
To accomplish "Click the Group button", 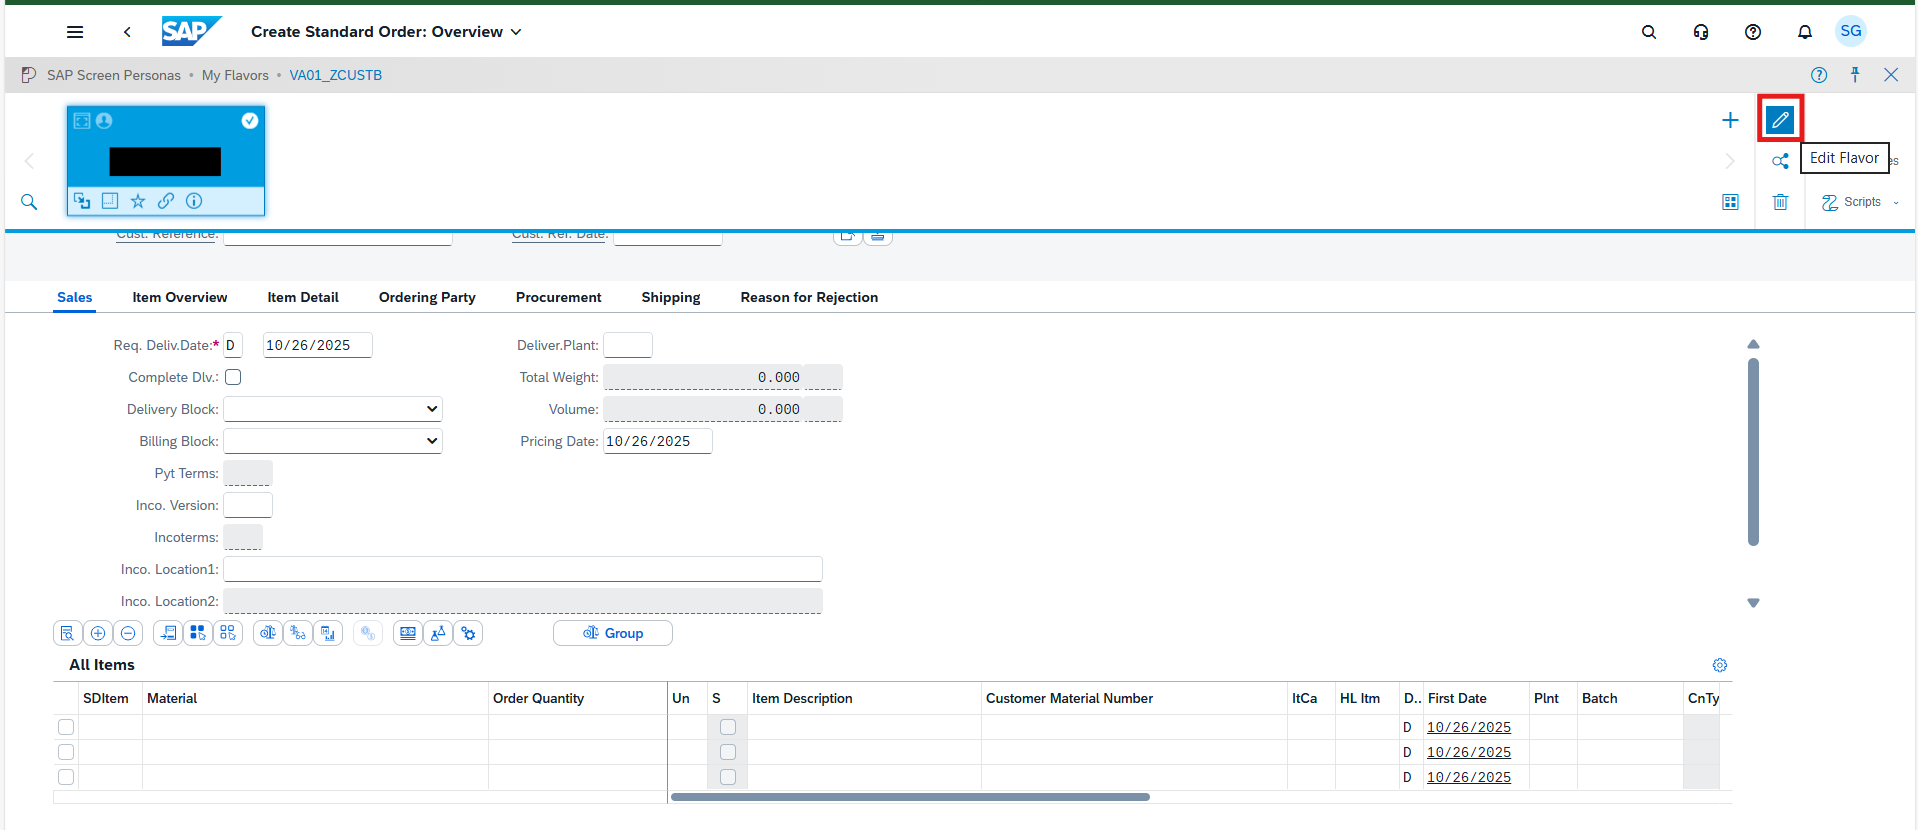I will click(612, 633).
